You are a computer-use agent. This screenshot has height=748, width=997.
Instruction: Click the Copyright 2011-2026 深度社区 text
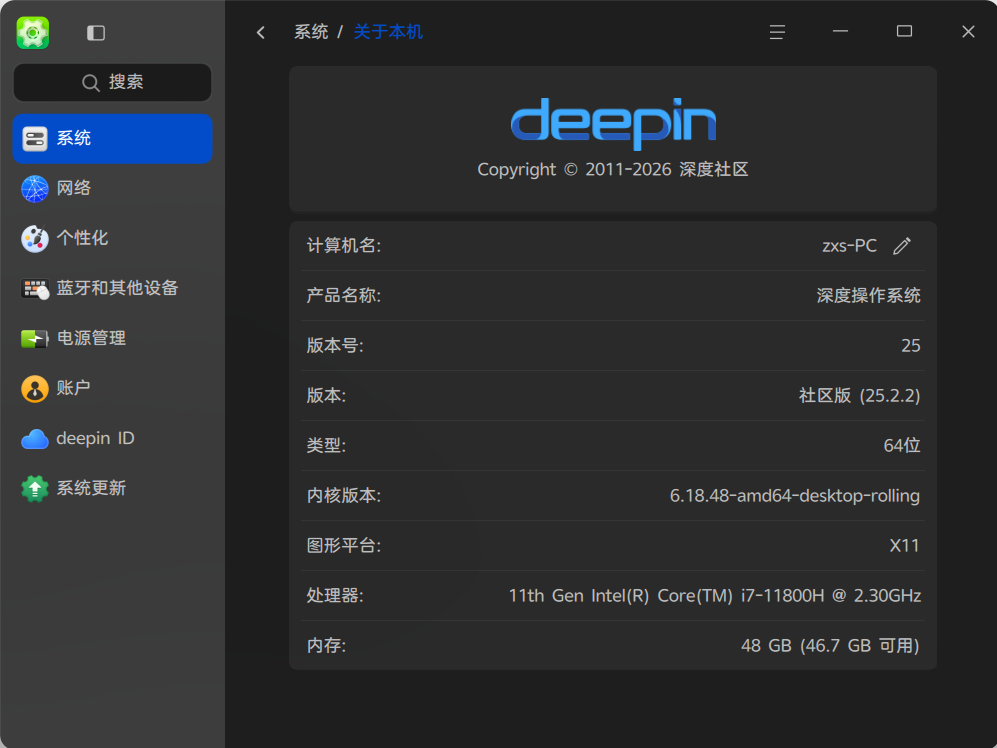pyautogui.click(x=613, y=170)
